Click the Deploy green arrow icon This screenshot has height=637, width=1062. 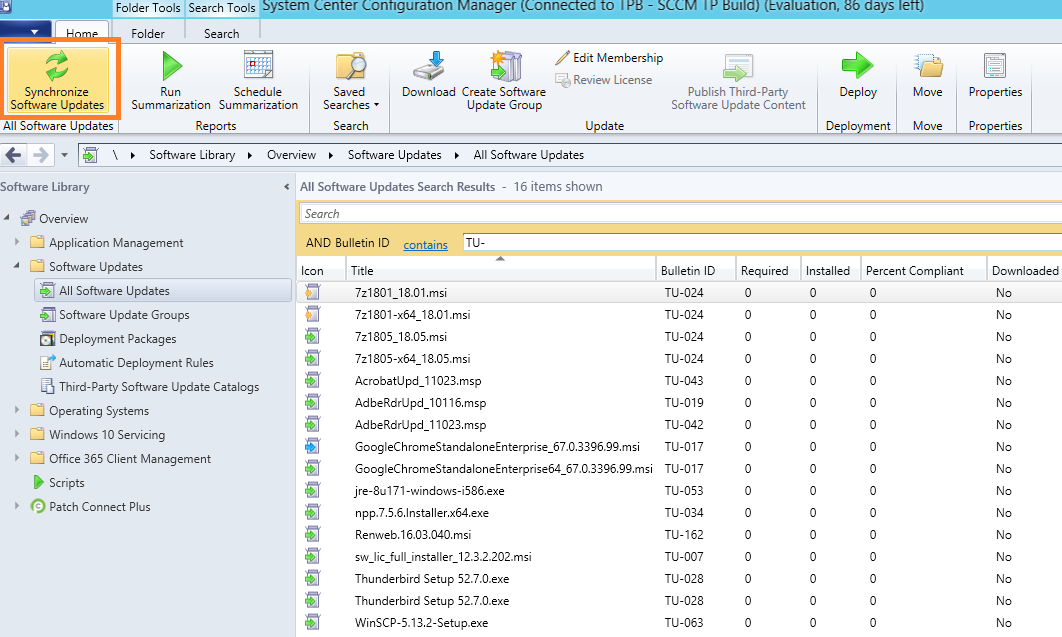tap(857, 67)
